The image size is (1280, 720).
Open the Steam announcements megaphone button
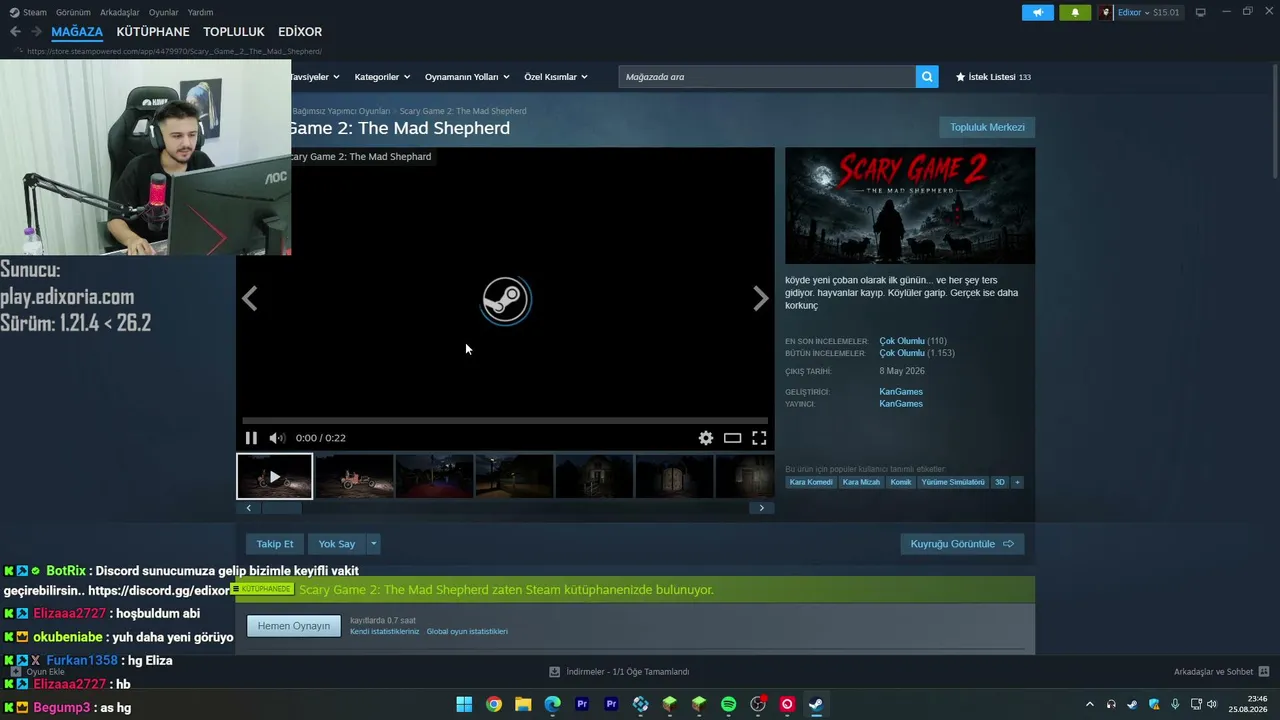pyautogui.click(x=1038, y=13)
